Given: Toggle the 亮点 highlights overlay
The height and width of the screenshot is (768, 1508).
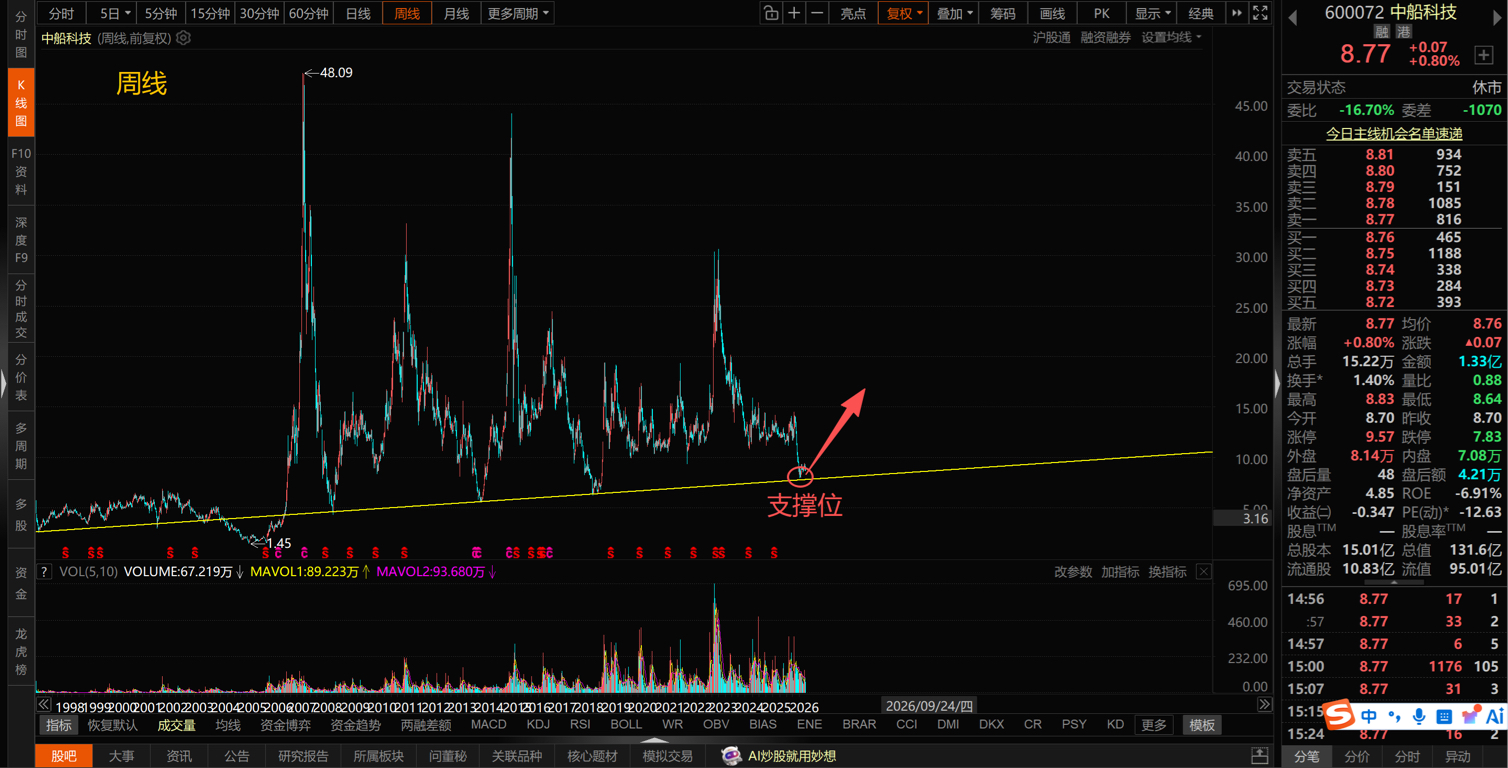Looking at the screenshot, I should 853,13.
